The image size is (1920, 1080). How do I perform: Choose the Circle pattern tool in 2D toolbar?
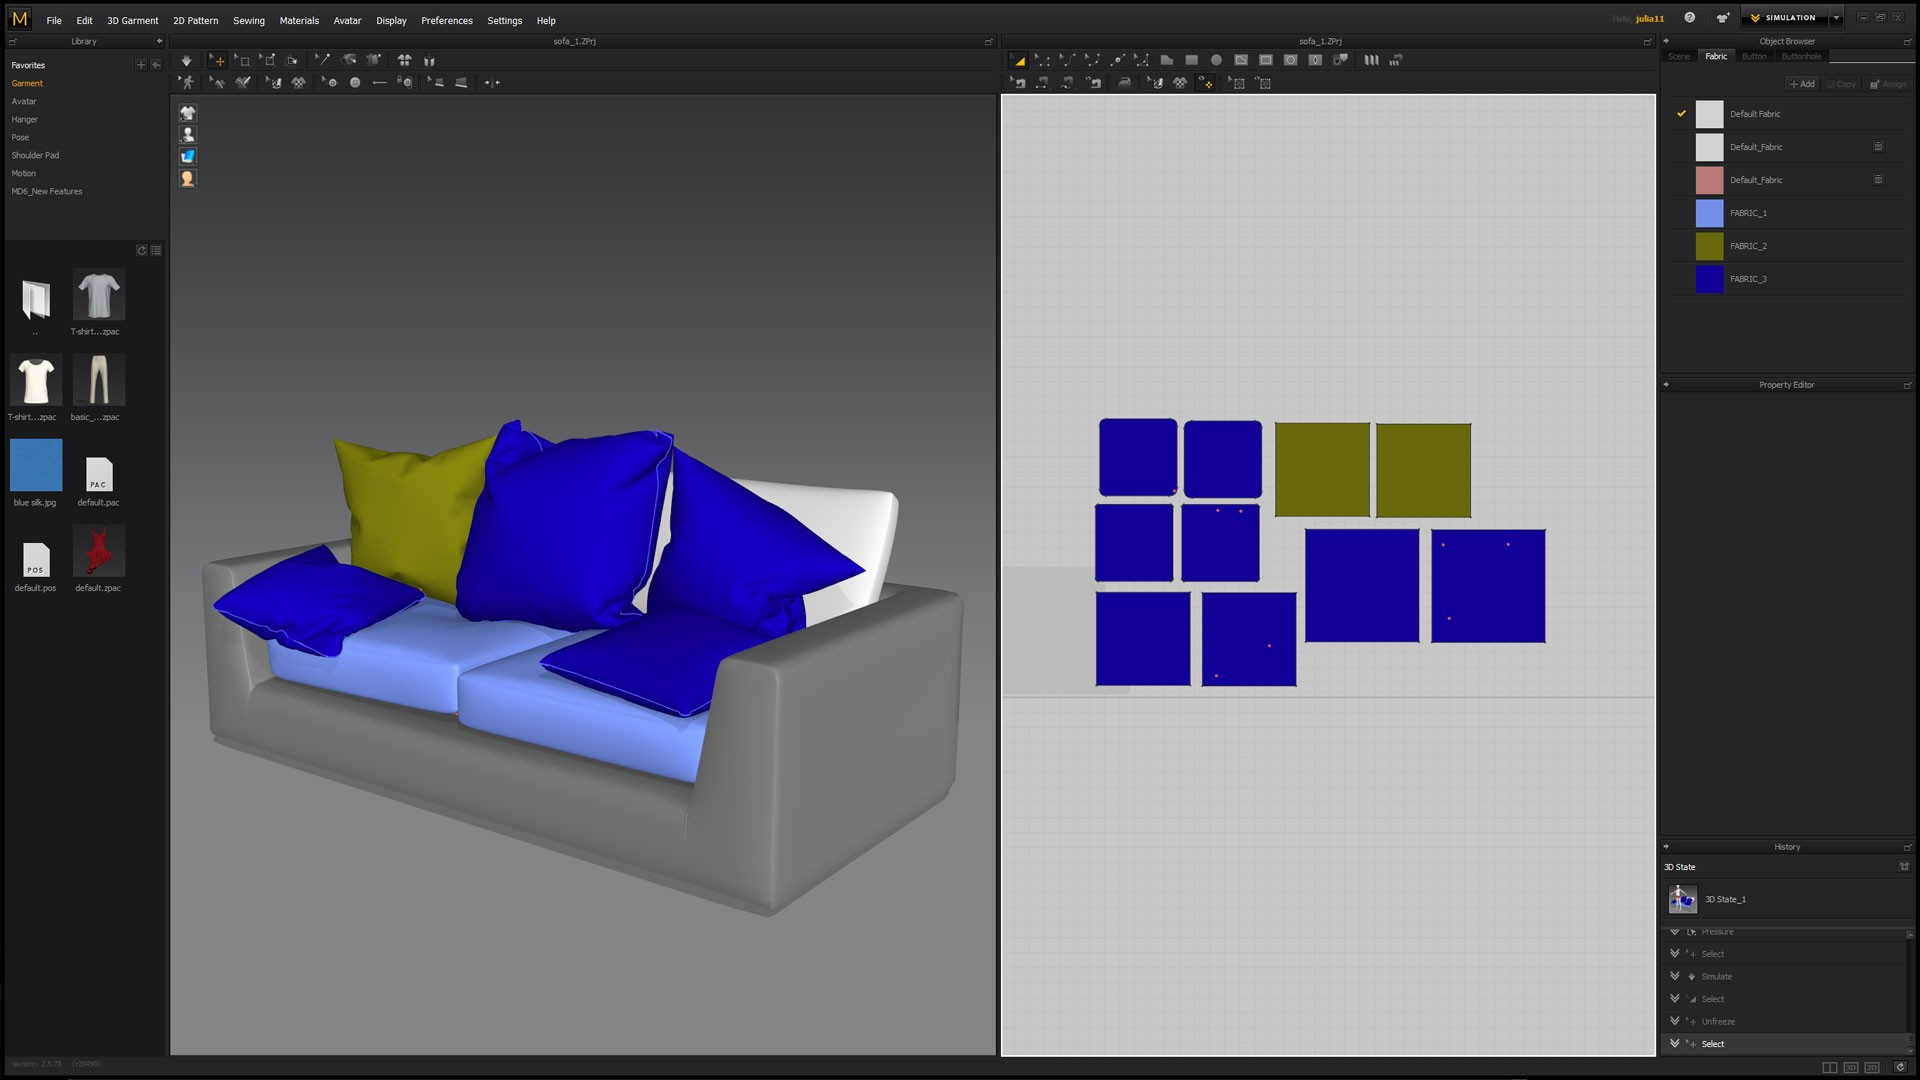click(1216, 60)
